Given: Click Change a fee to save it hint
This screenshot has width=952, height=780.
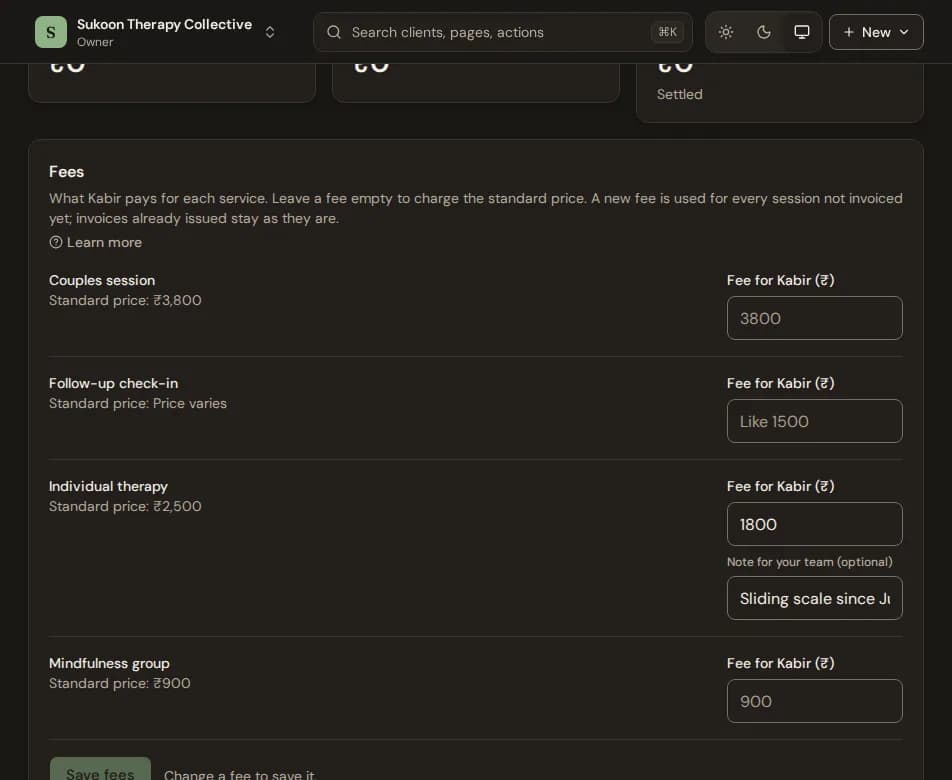Looking at the screenshot, I should point(239,775).
